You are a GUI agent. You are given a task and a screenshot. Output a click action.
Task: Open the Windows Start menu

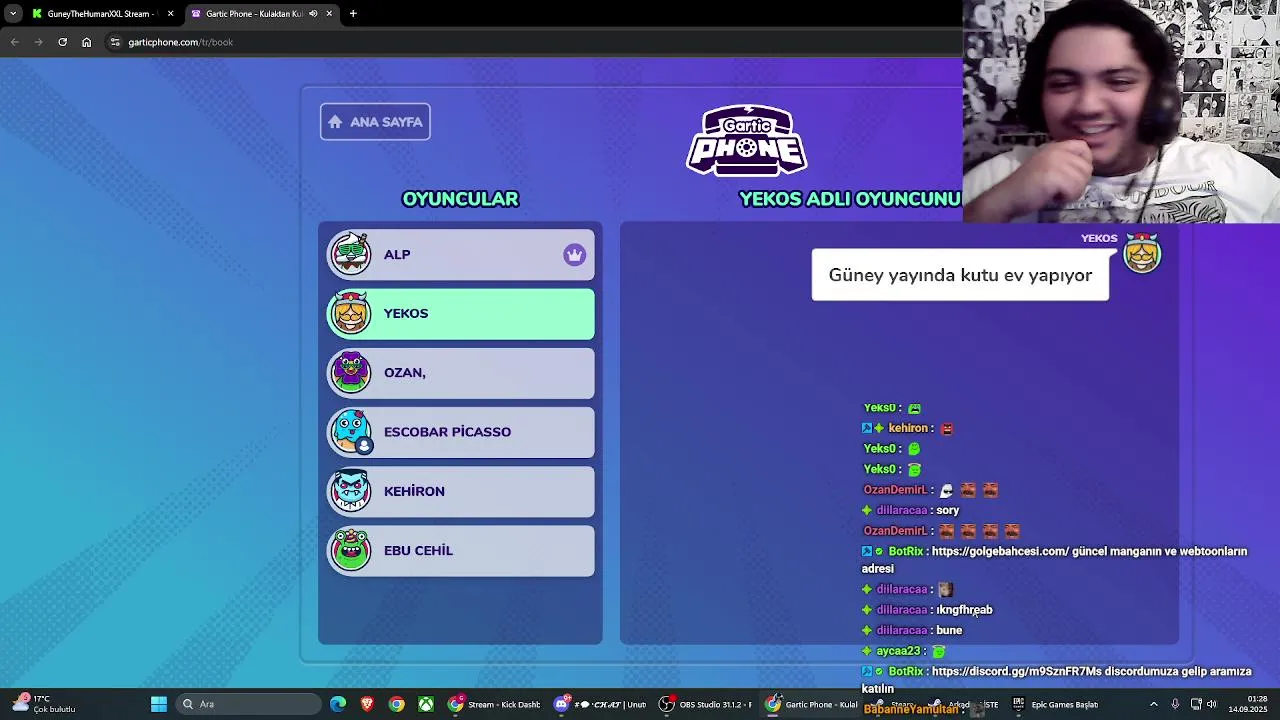pos(159,704)
